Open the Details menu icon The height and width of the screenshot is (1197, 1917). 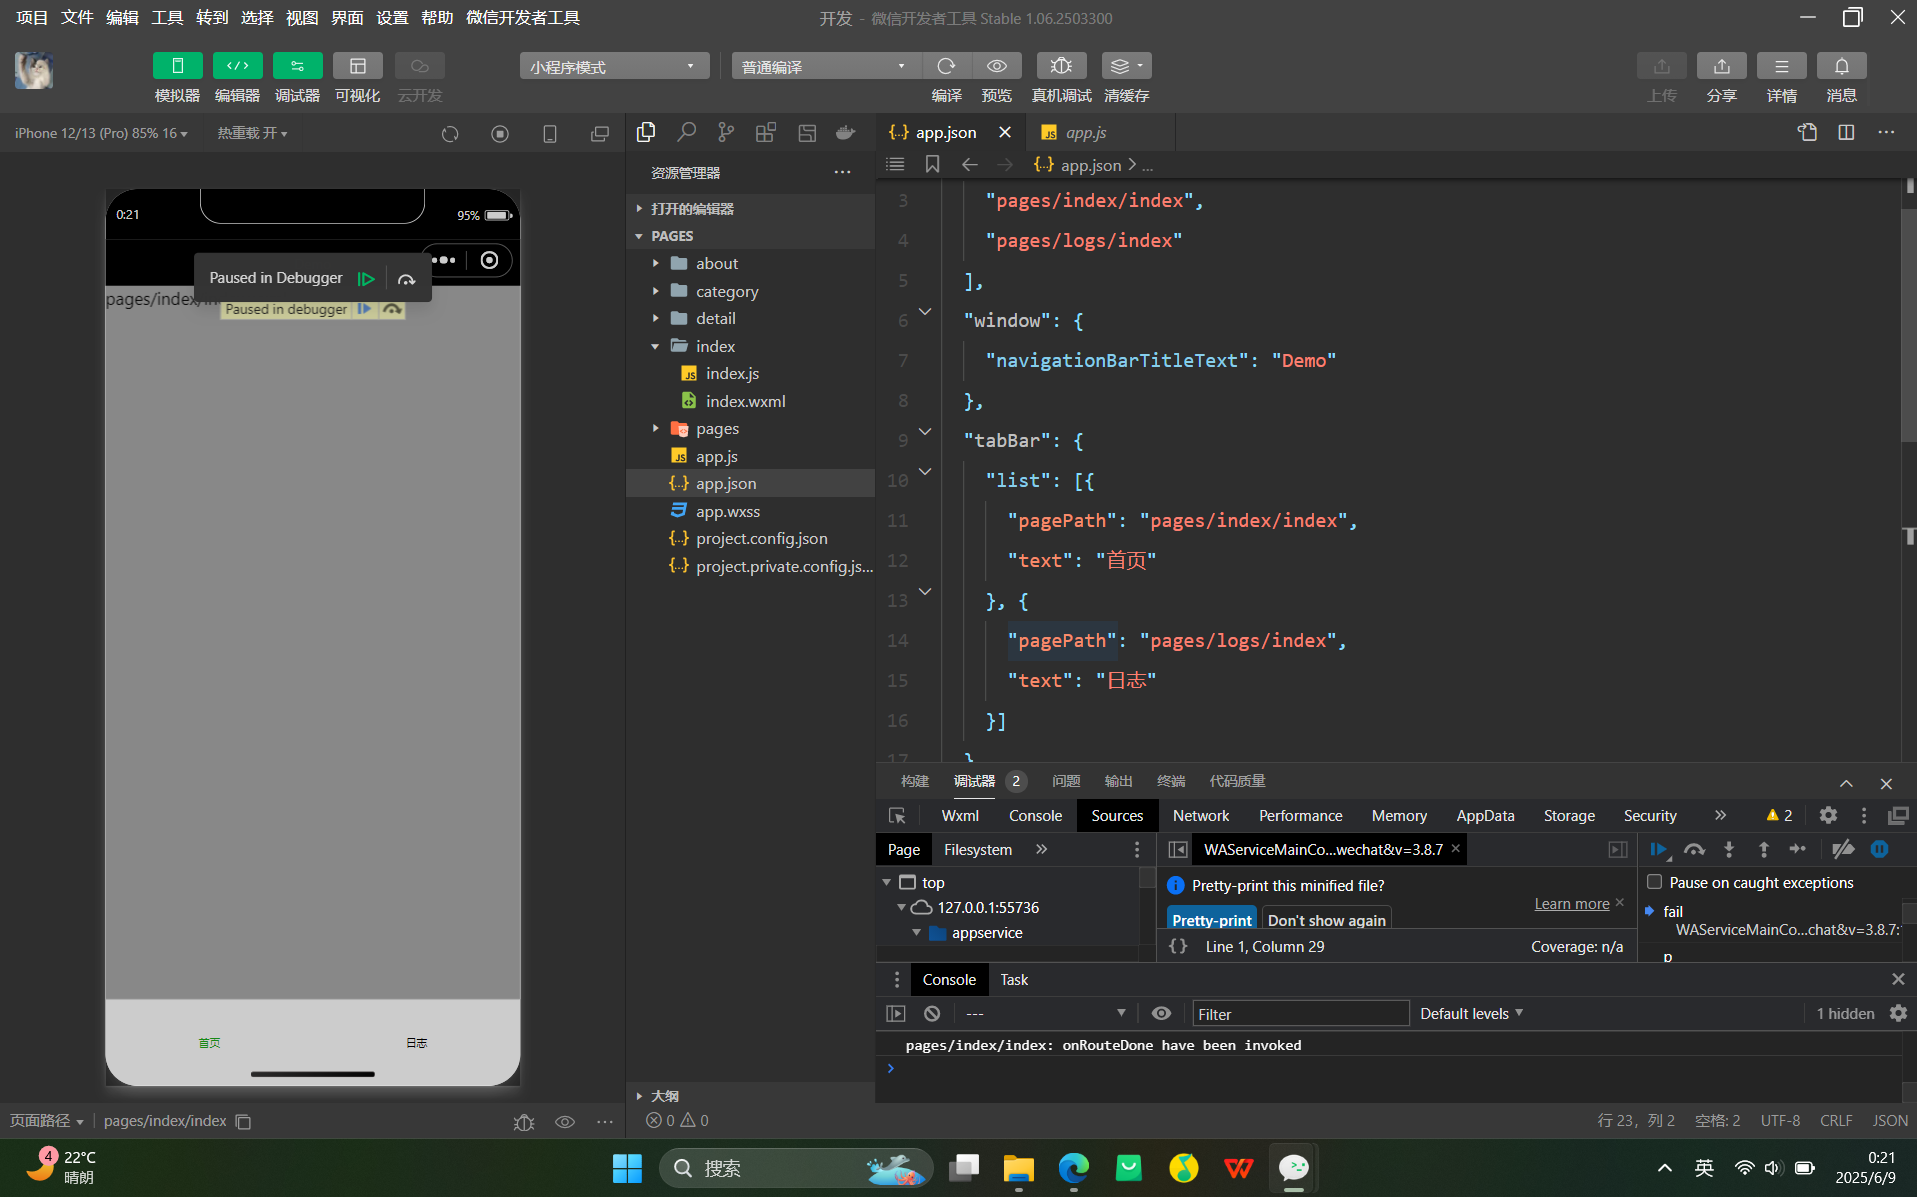(1781, 66)
